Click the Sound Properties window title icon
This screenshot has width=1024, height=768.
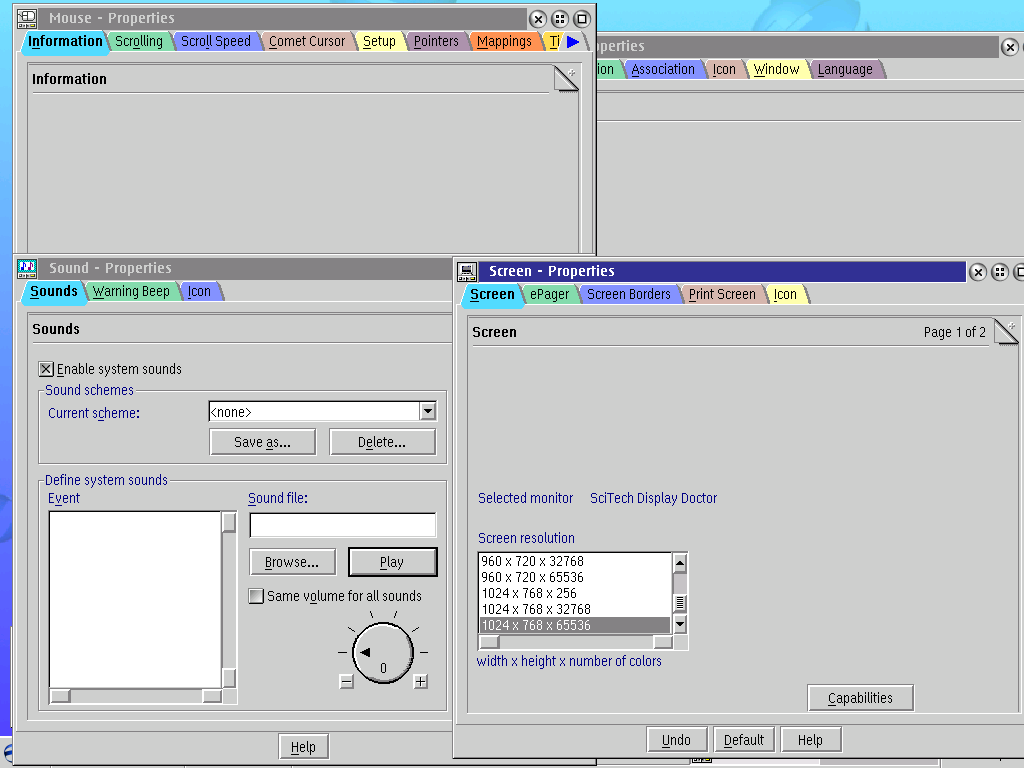pos(27,268)
